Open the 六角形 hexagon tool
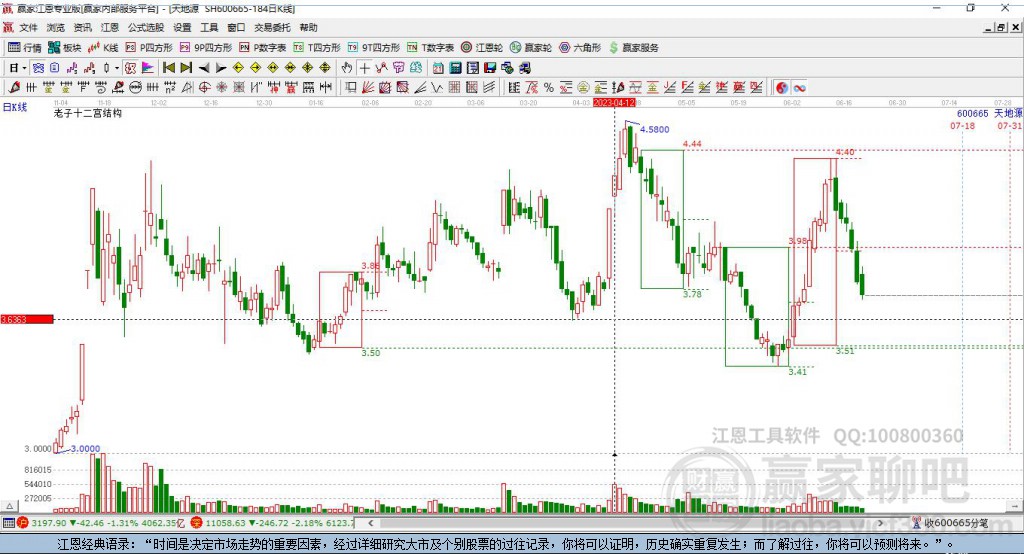 coord(580,48)
